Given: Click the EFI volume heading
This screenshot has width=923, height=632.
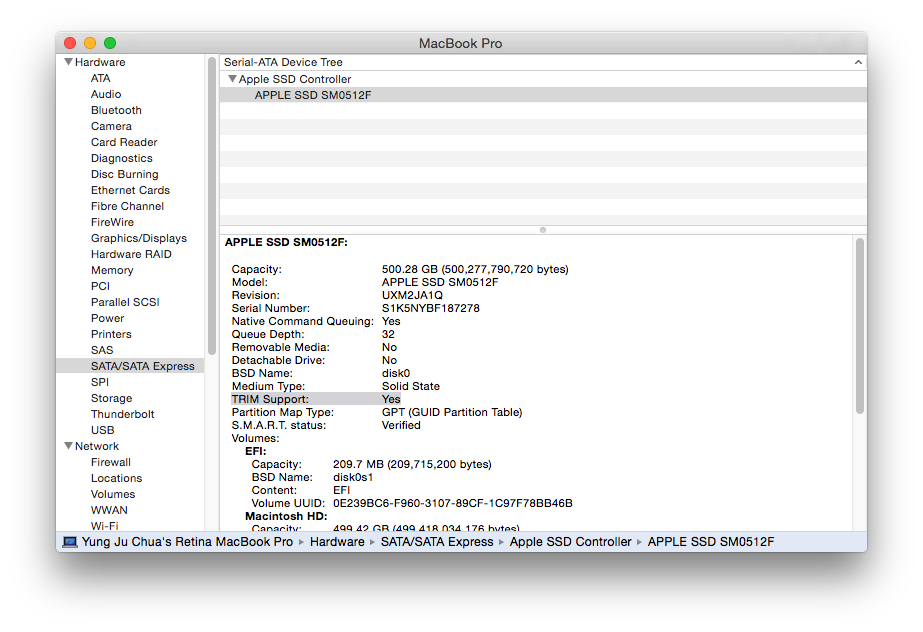Looking at the screenshot, I should (x=256, y=451).
